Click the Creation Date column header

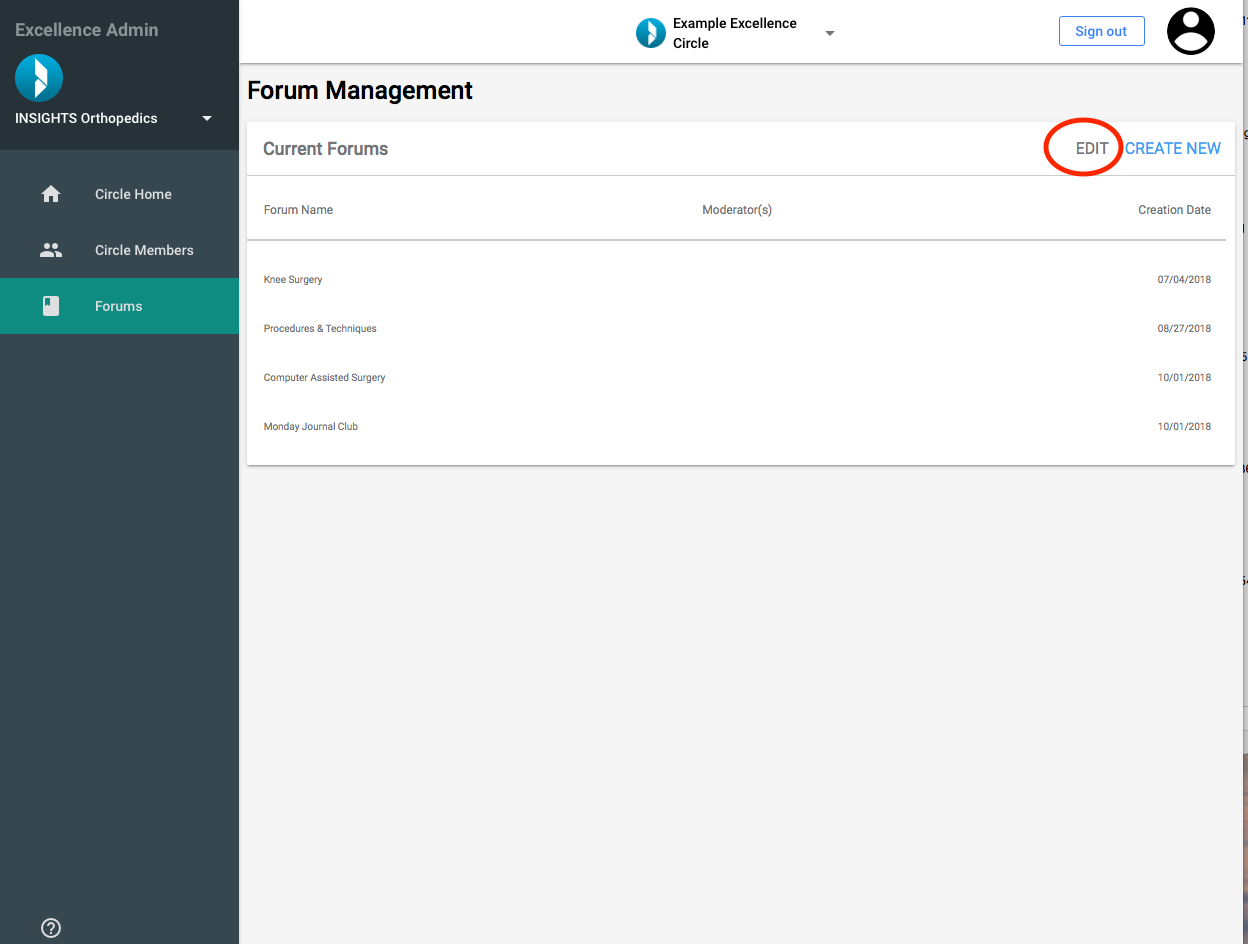tap(1174, 210)
